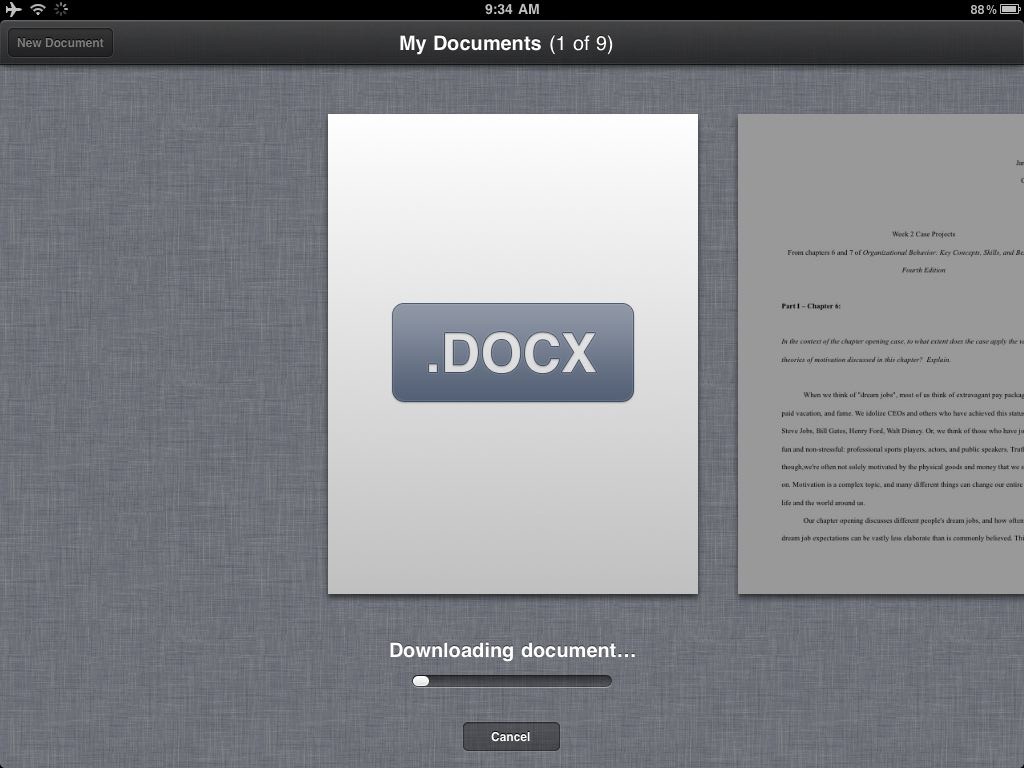Viewport: 1024px width, 768px height.
Task: Tap the airplane mode status icon
Action: click(x=13, y=9)
